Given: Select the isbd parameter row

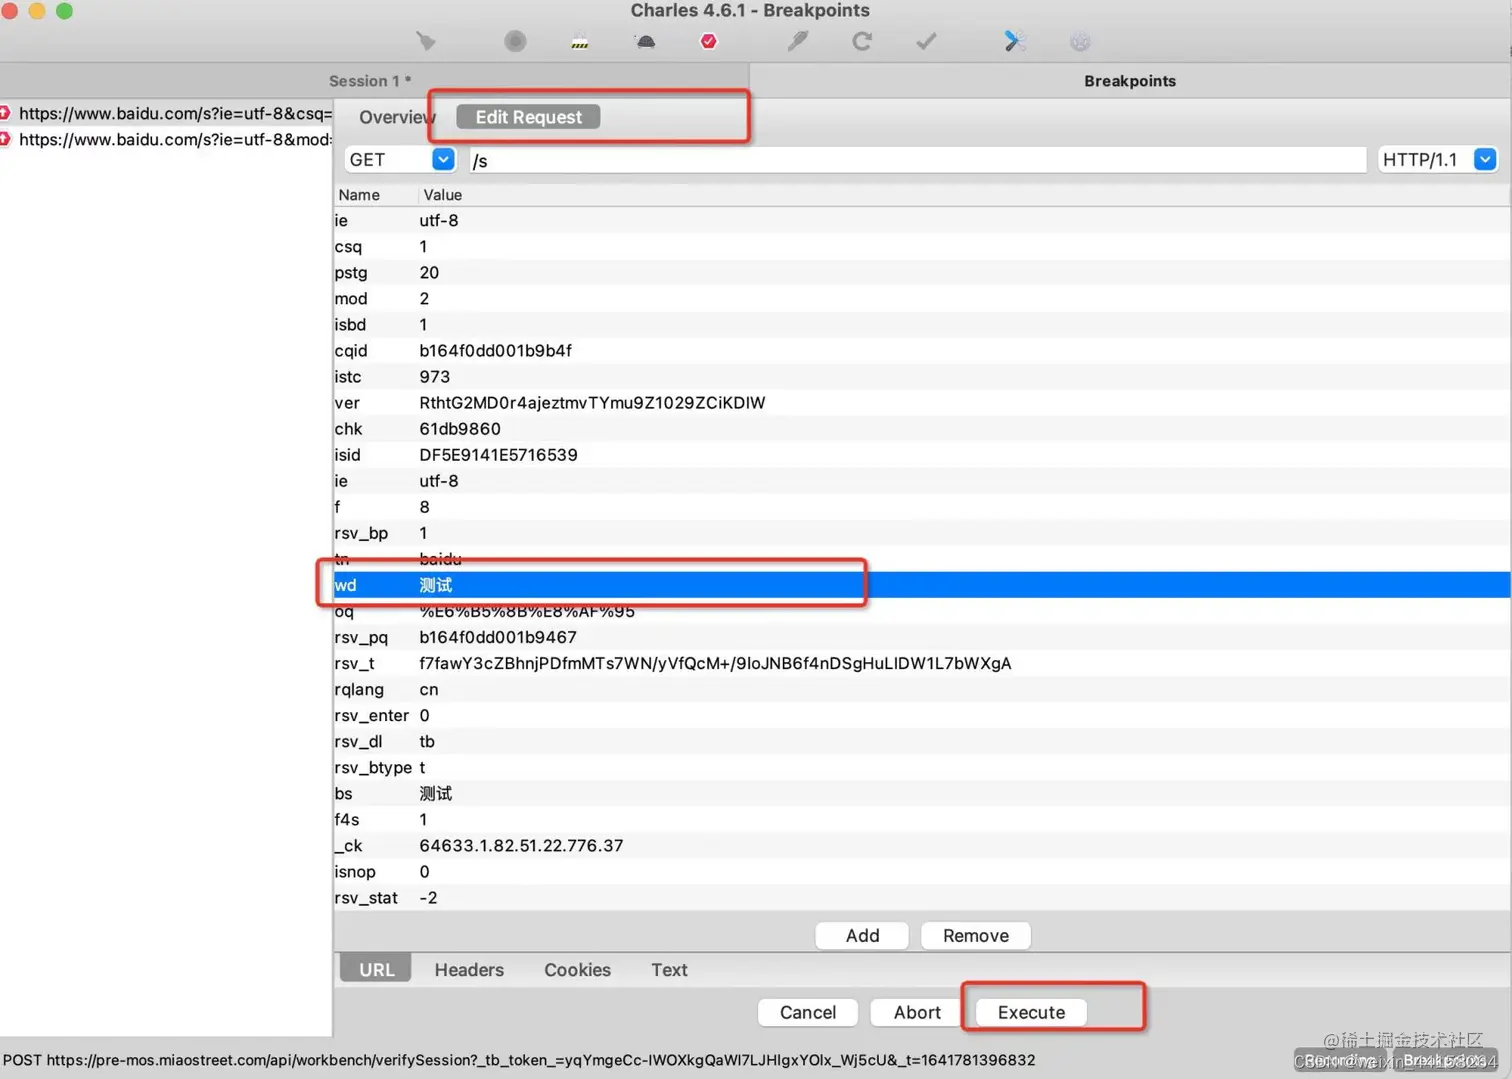Looking at the screenshot, I should [922, 325].
